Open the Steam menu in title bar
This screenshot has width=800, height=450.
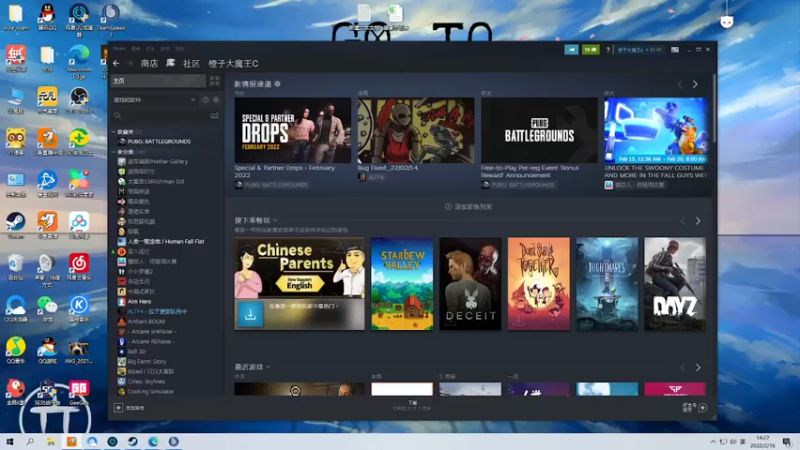(119, 48)
